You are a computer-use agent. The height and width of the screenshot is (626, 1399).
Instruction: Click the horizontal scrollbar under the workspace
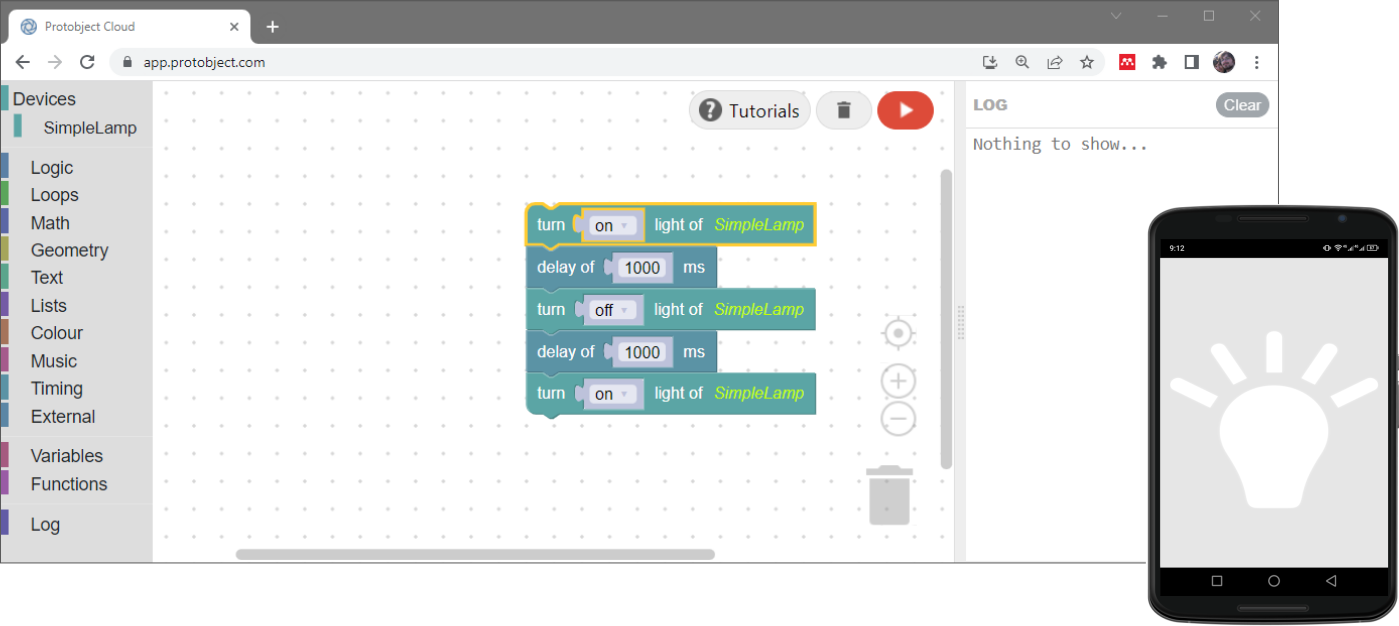pos(475,554)
